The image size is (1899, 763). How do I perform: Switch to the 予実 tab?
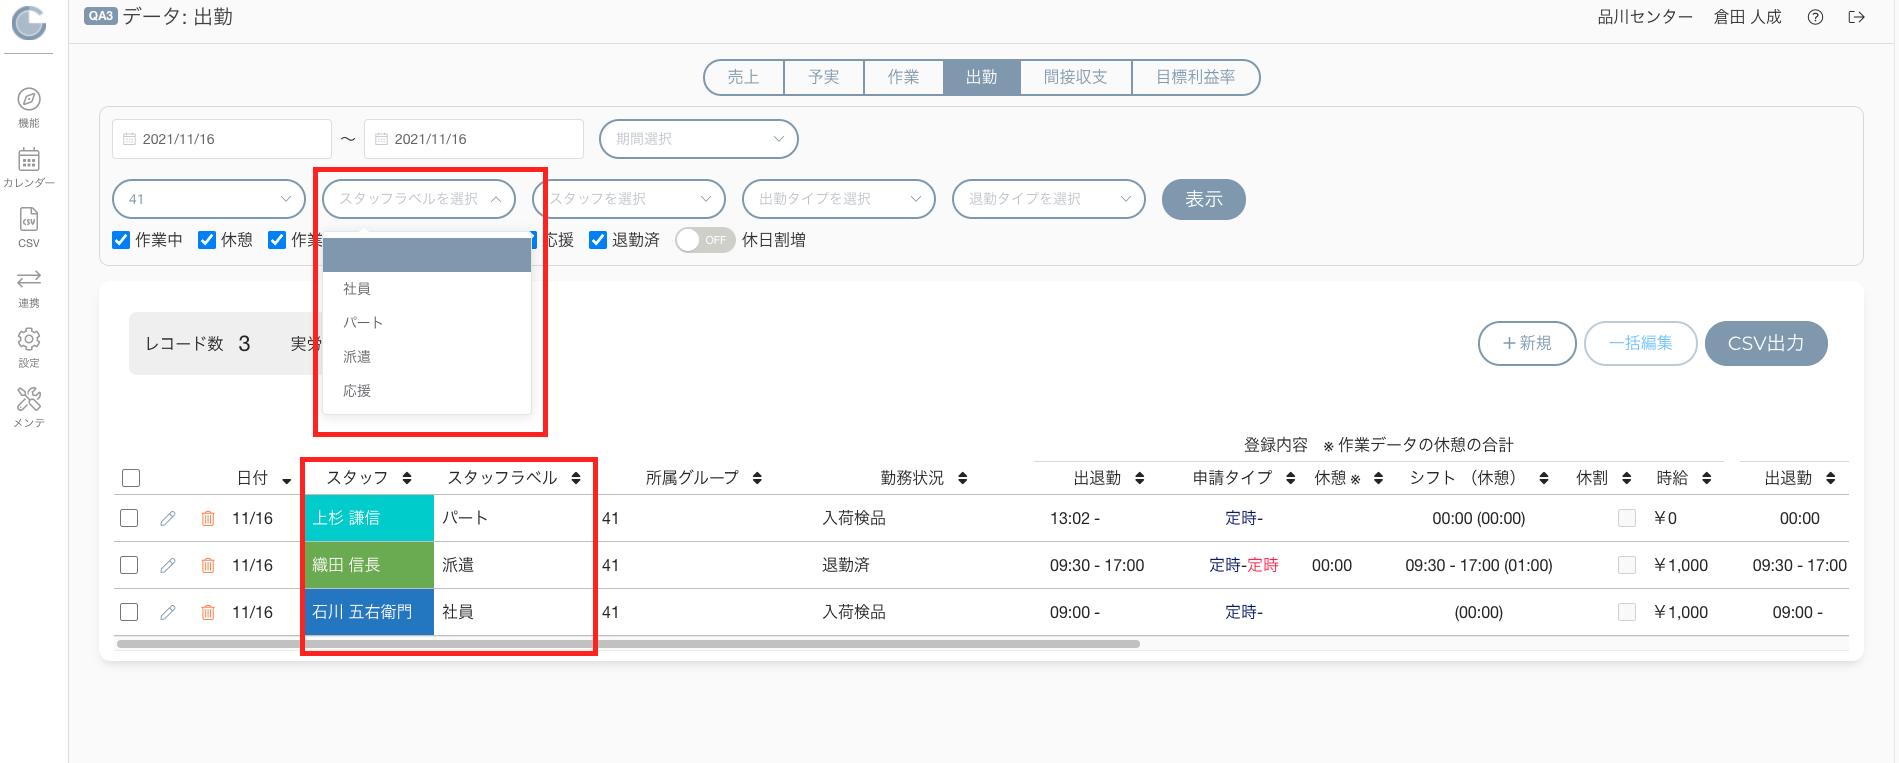click(x=823, y=77)
